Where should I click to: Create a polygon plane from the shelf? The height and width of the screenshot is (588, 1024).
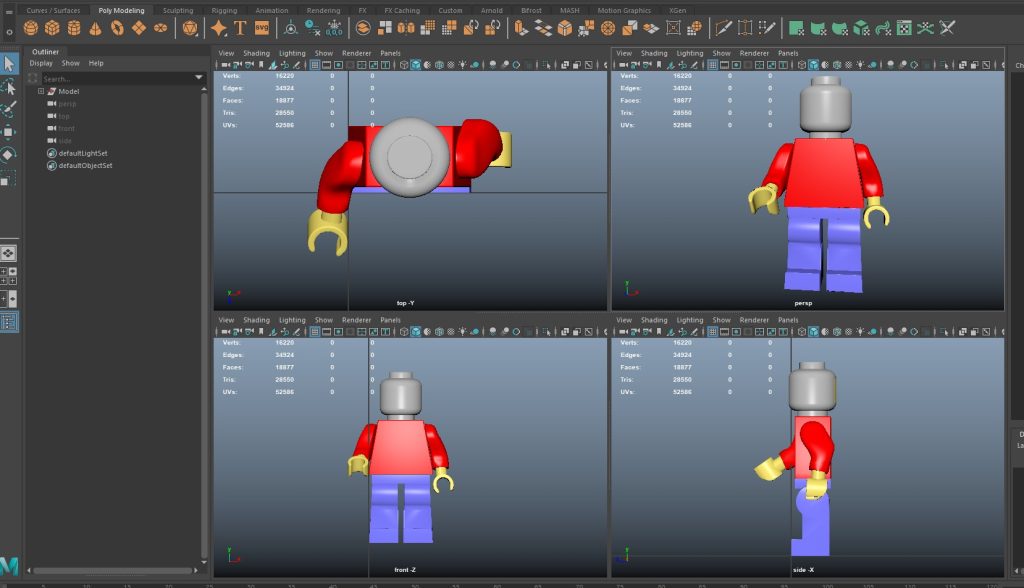[138, 28]
